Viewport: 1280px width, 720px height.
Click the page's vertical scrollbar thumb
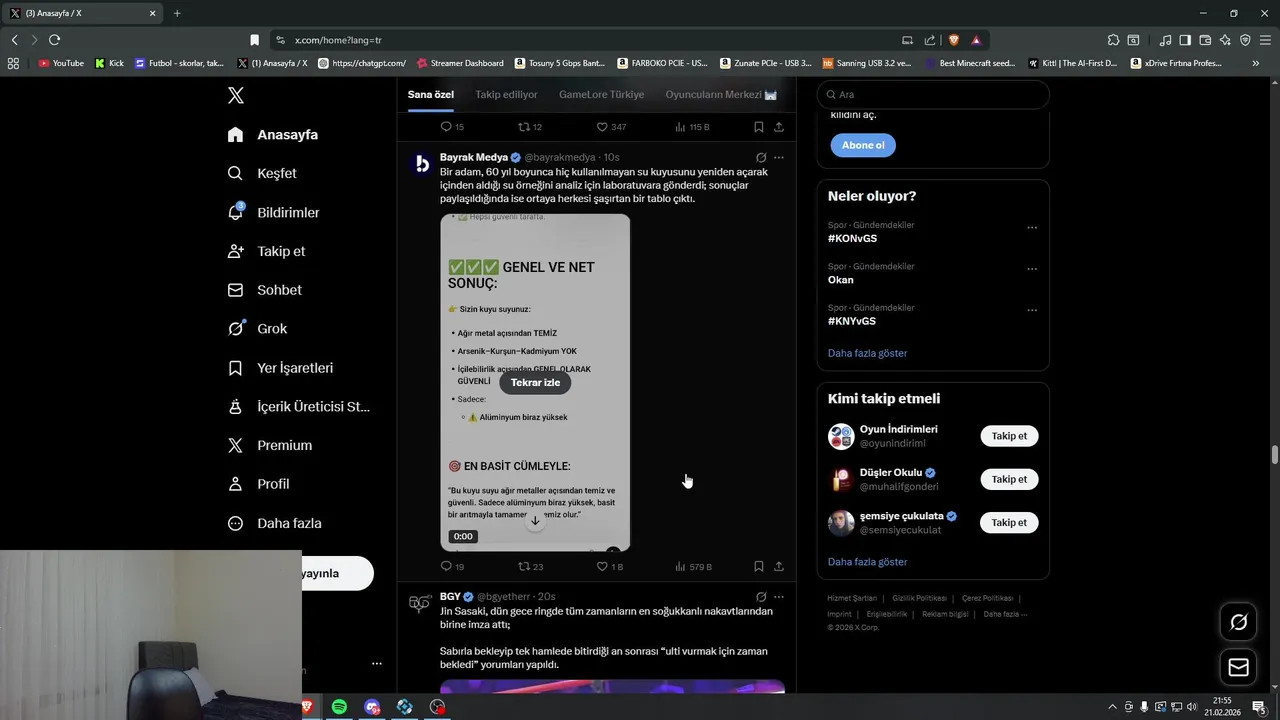[1274, 455]
